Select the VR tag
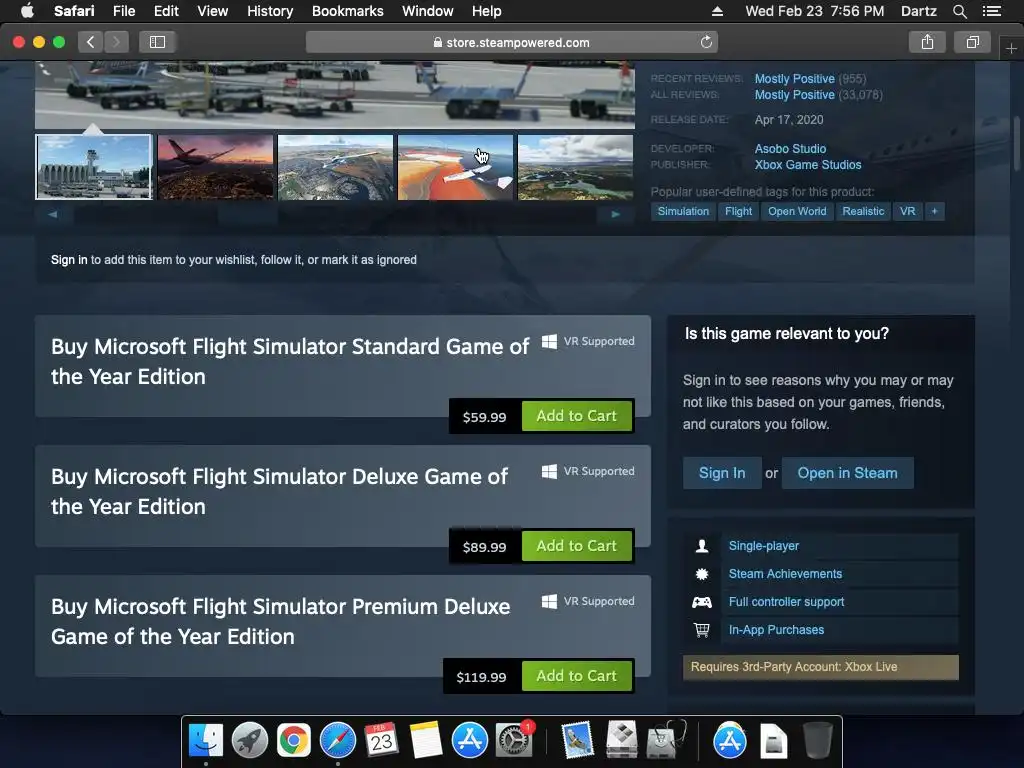 pos(908,212)
